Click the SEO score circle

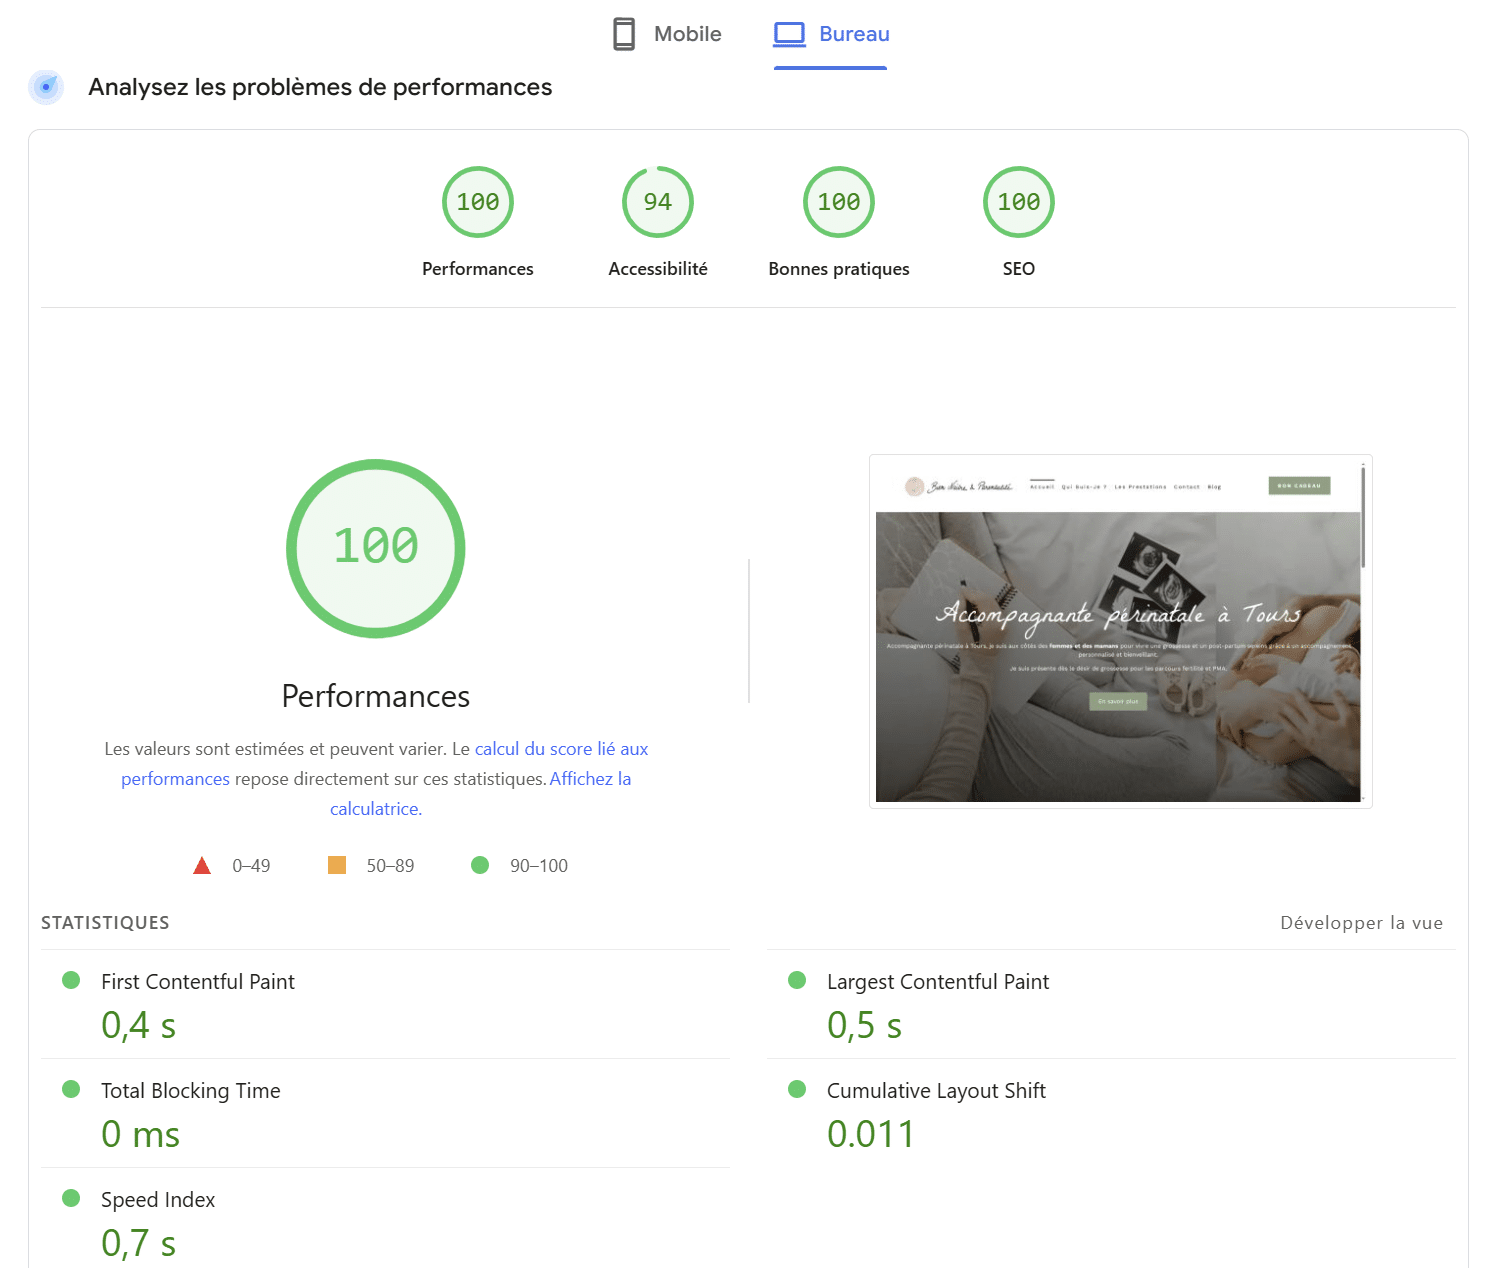[1018, 201]
